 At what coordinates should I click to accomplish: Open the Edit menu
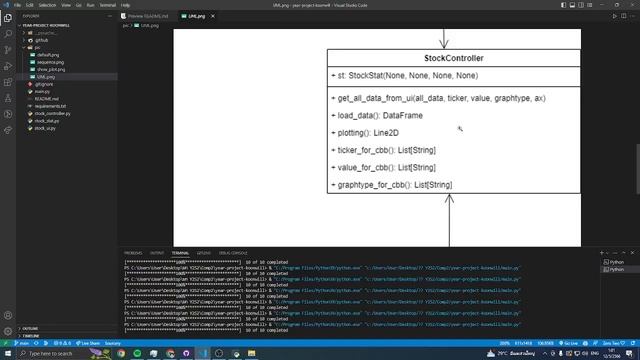[29, 5]
